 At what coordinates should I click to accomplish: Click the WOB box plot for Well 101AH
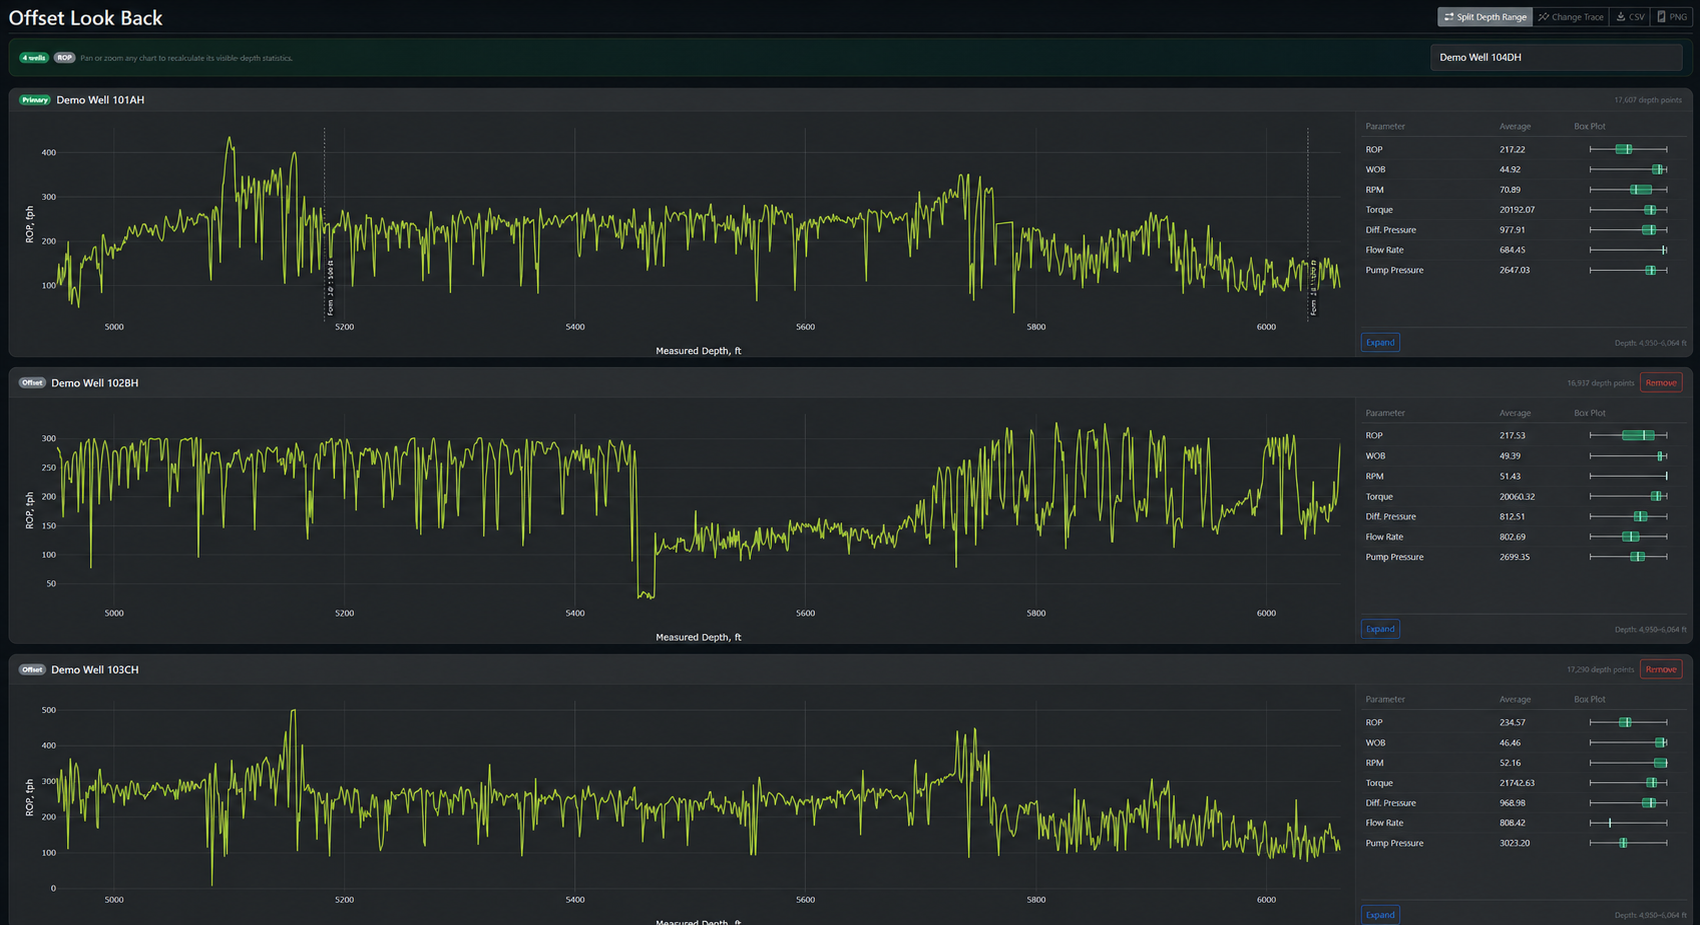coord(1628,169)
